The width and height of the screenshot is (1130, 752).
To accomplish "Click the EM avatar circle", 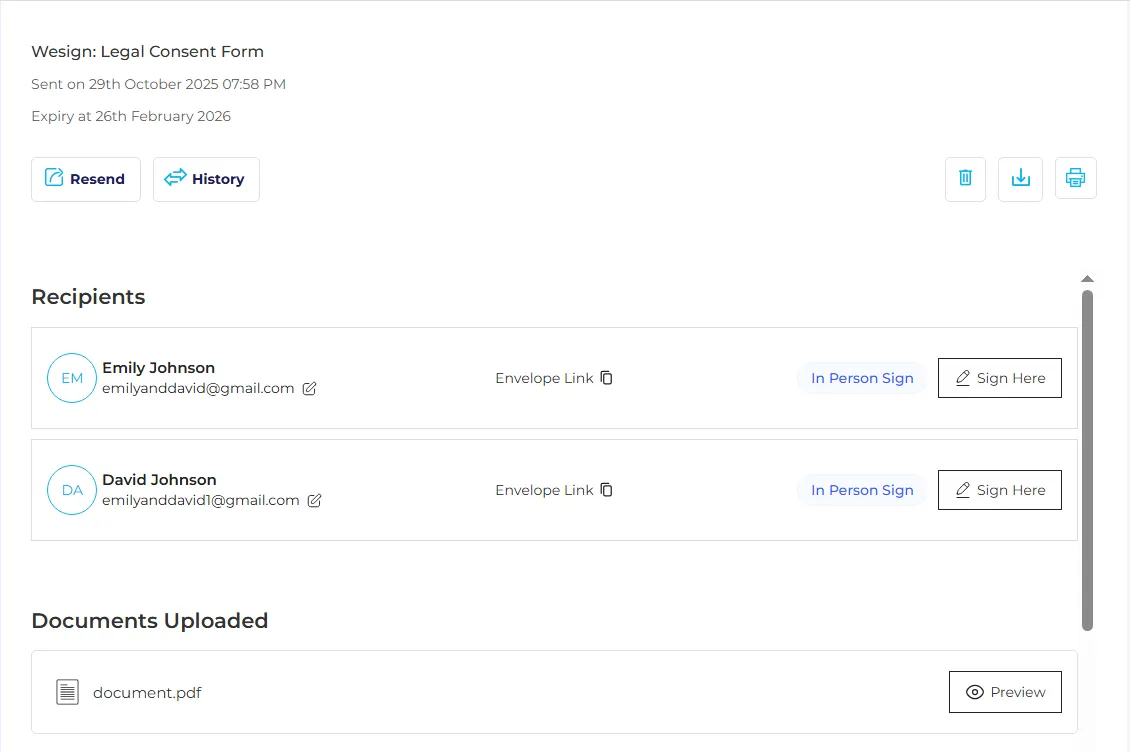I will pos(72,378).
